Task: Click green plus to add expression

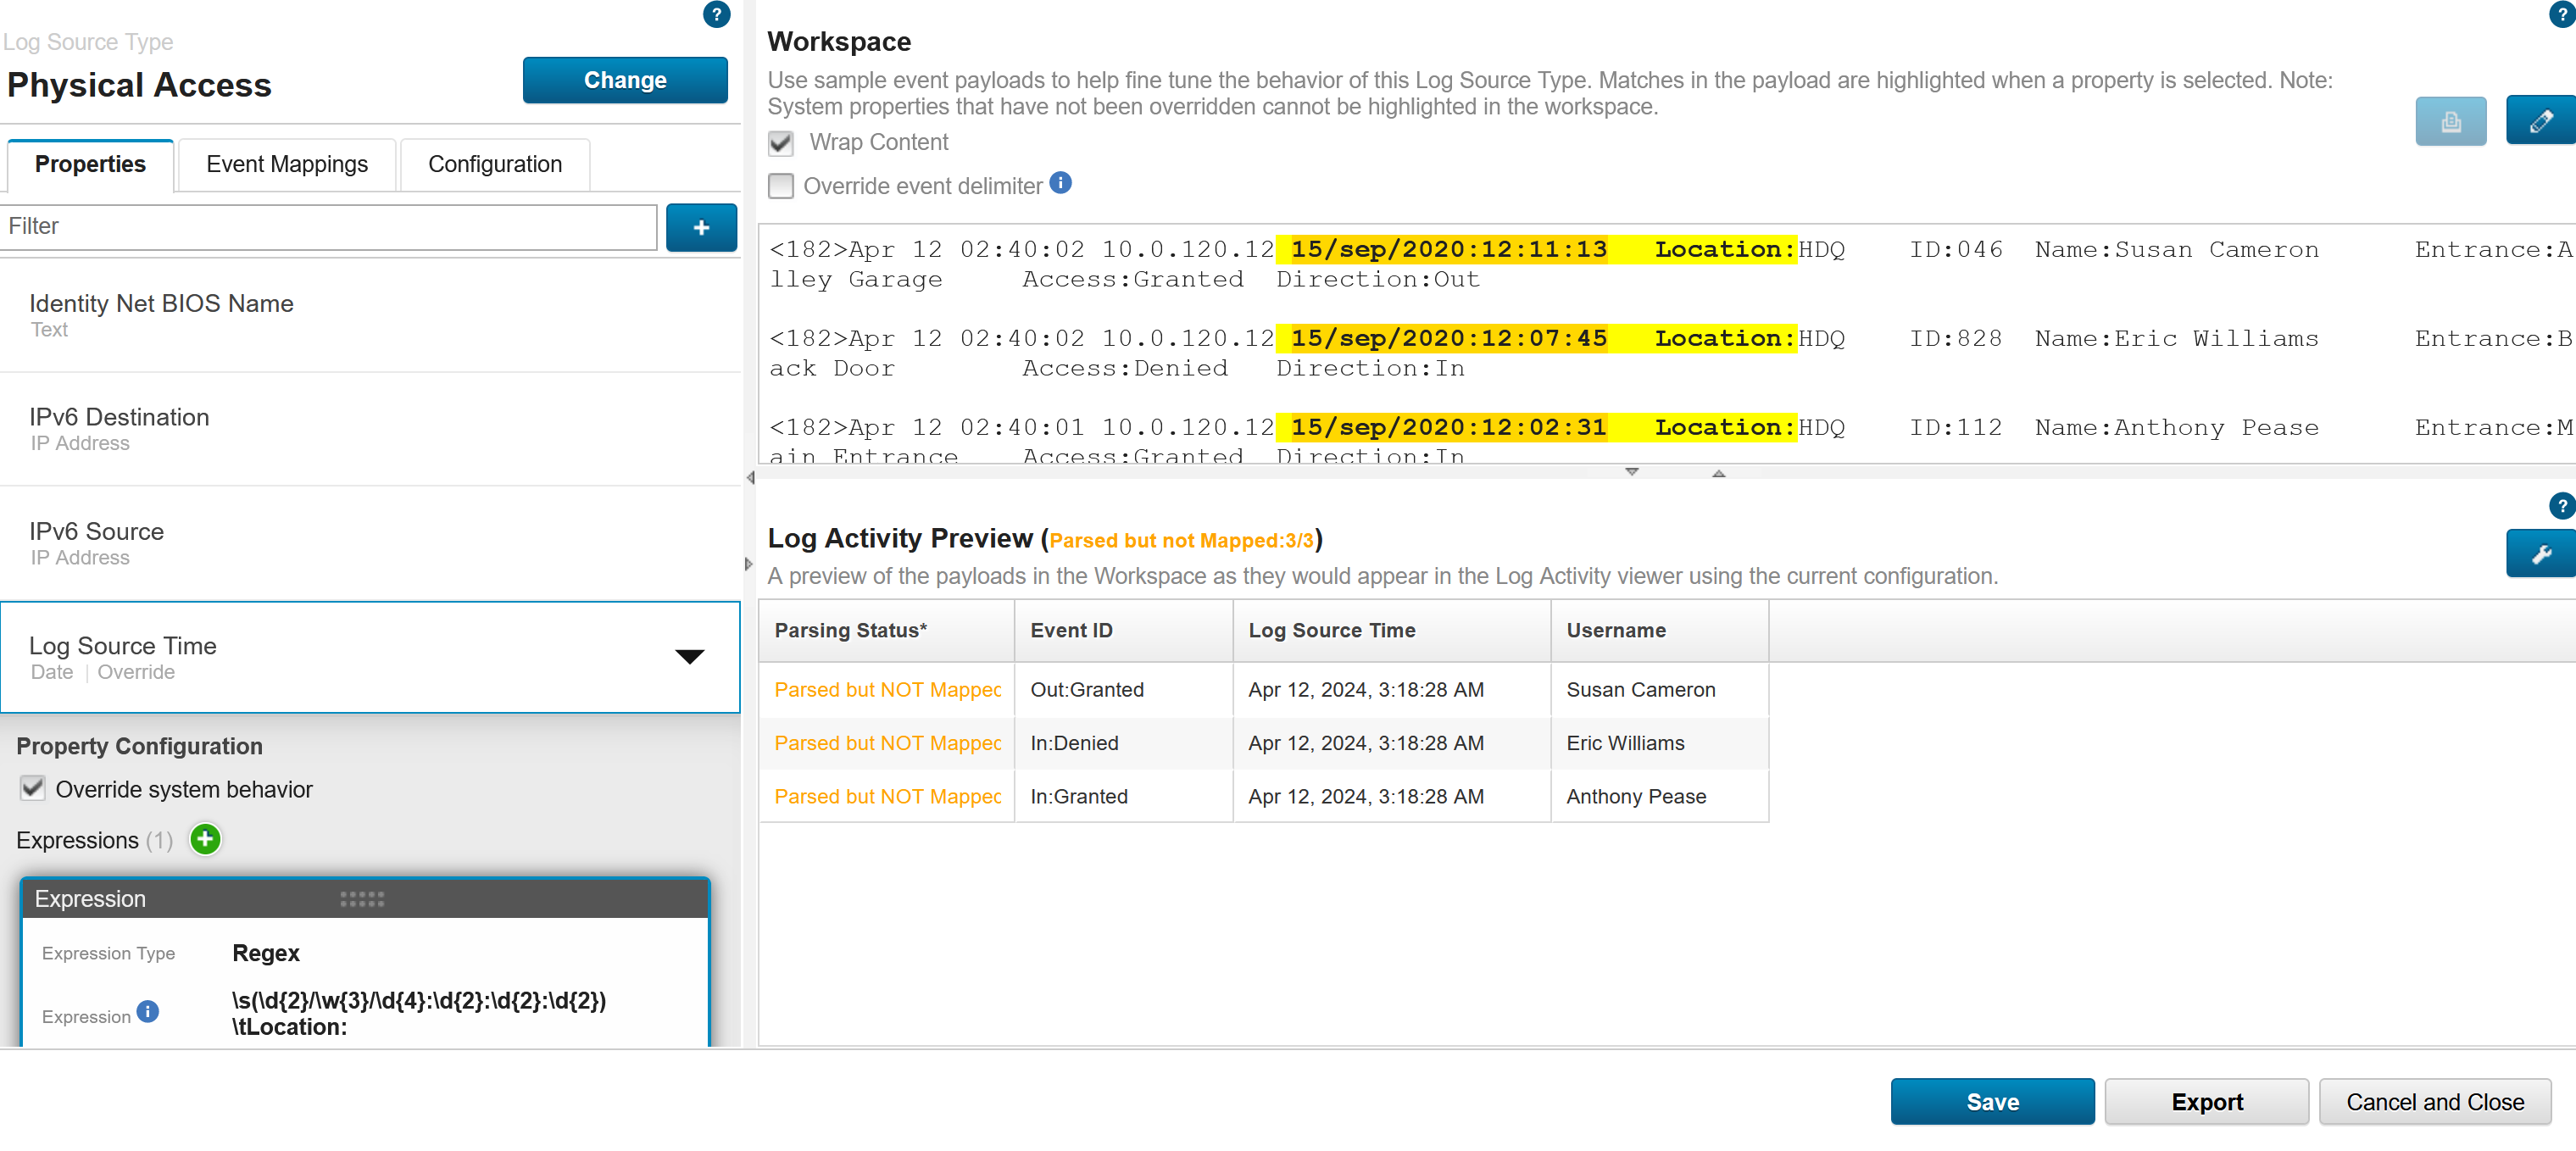Action: coord(206,839)
